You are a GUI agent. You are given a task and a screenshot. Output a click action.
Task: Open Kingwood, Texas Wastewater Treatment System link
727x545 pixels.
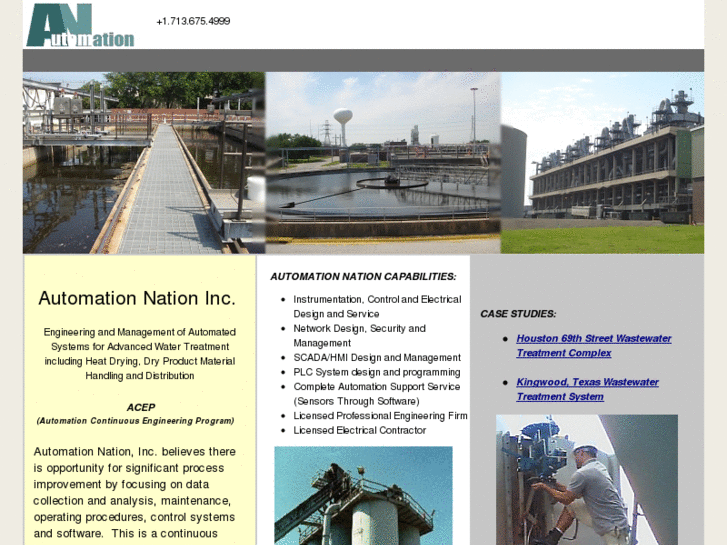(x=587, y=389)
